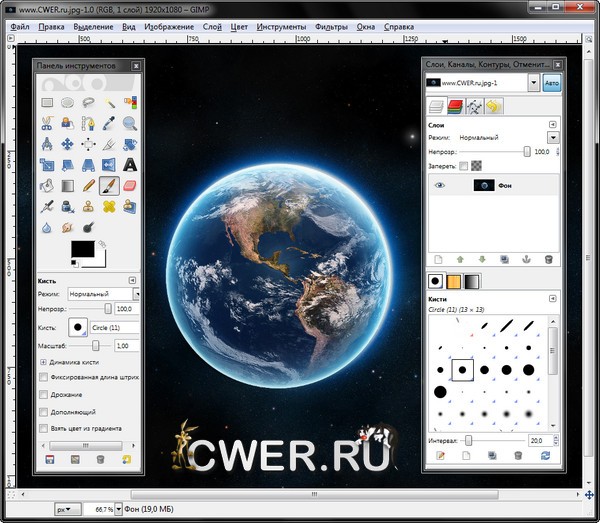
Task: Select the Move tool
Action: 68,144
